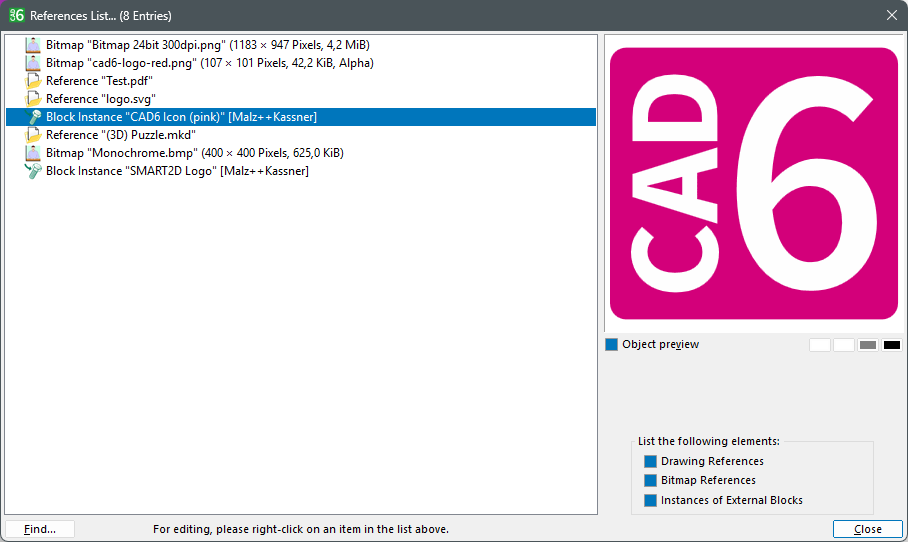Select the Reference "logo.svg" list entry
Image resolution: width=908 pixels, height=542 pixels.
pos(100,99)
